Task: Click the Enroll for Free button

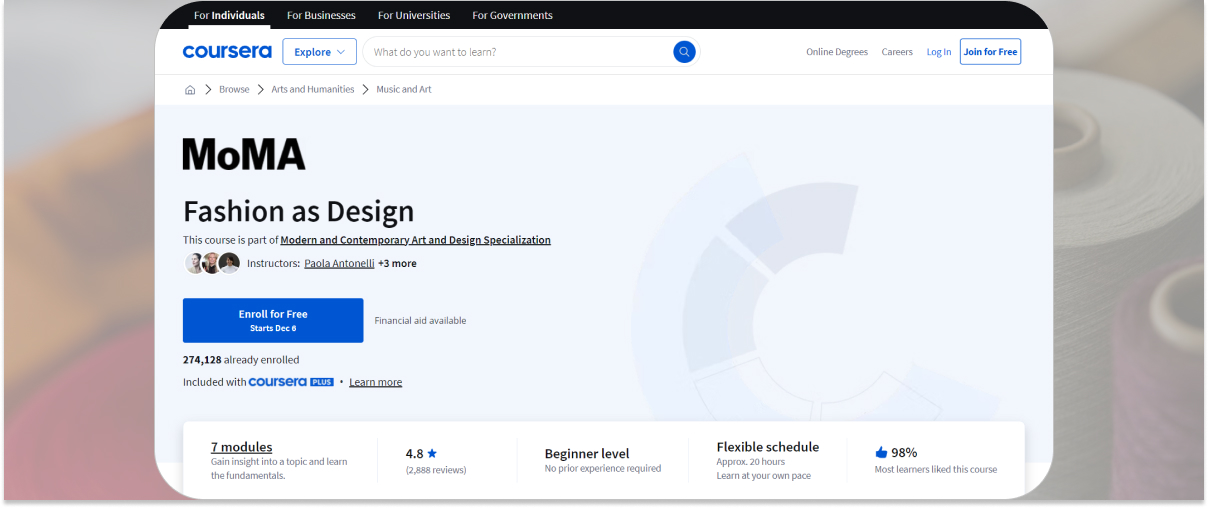Action: 273,320
